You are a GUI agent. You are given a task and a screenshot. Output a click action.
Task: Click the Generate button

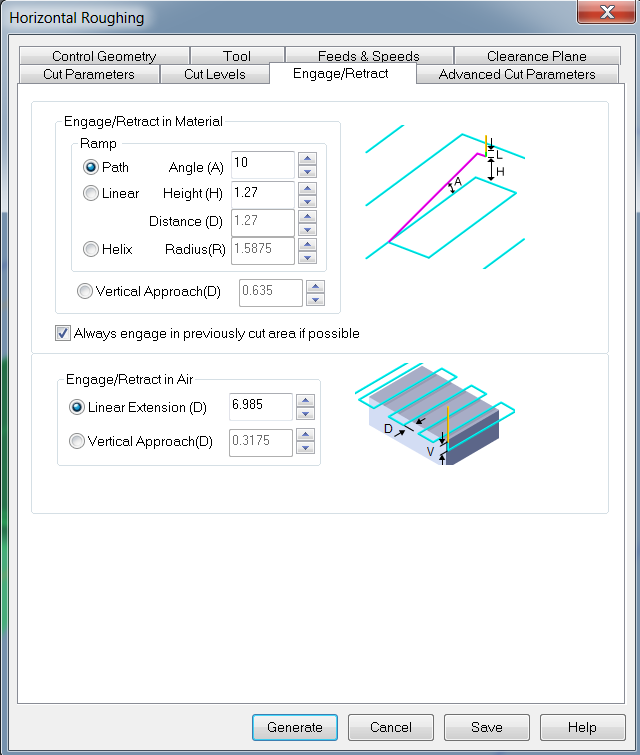[295, 727]
